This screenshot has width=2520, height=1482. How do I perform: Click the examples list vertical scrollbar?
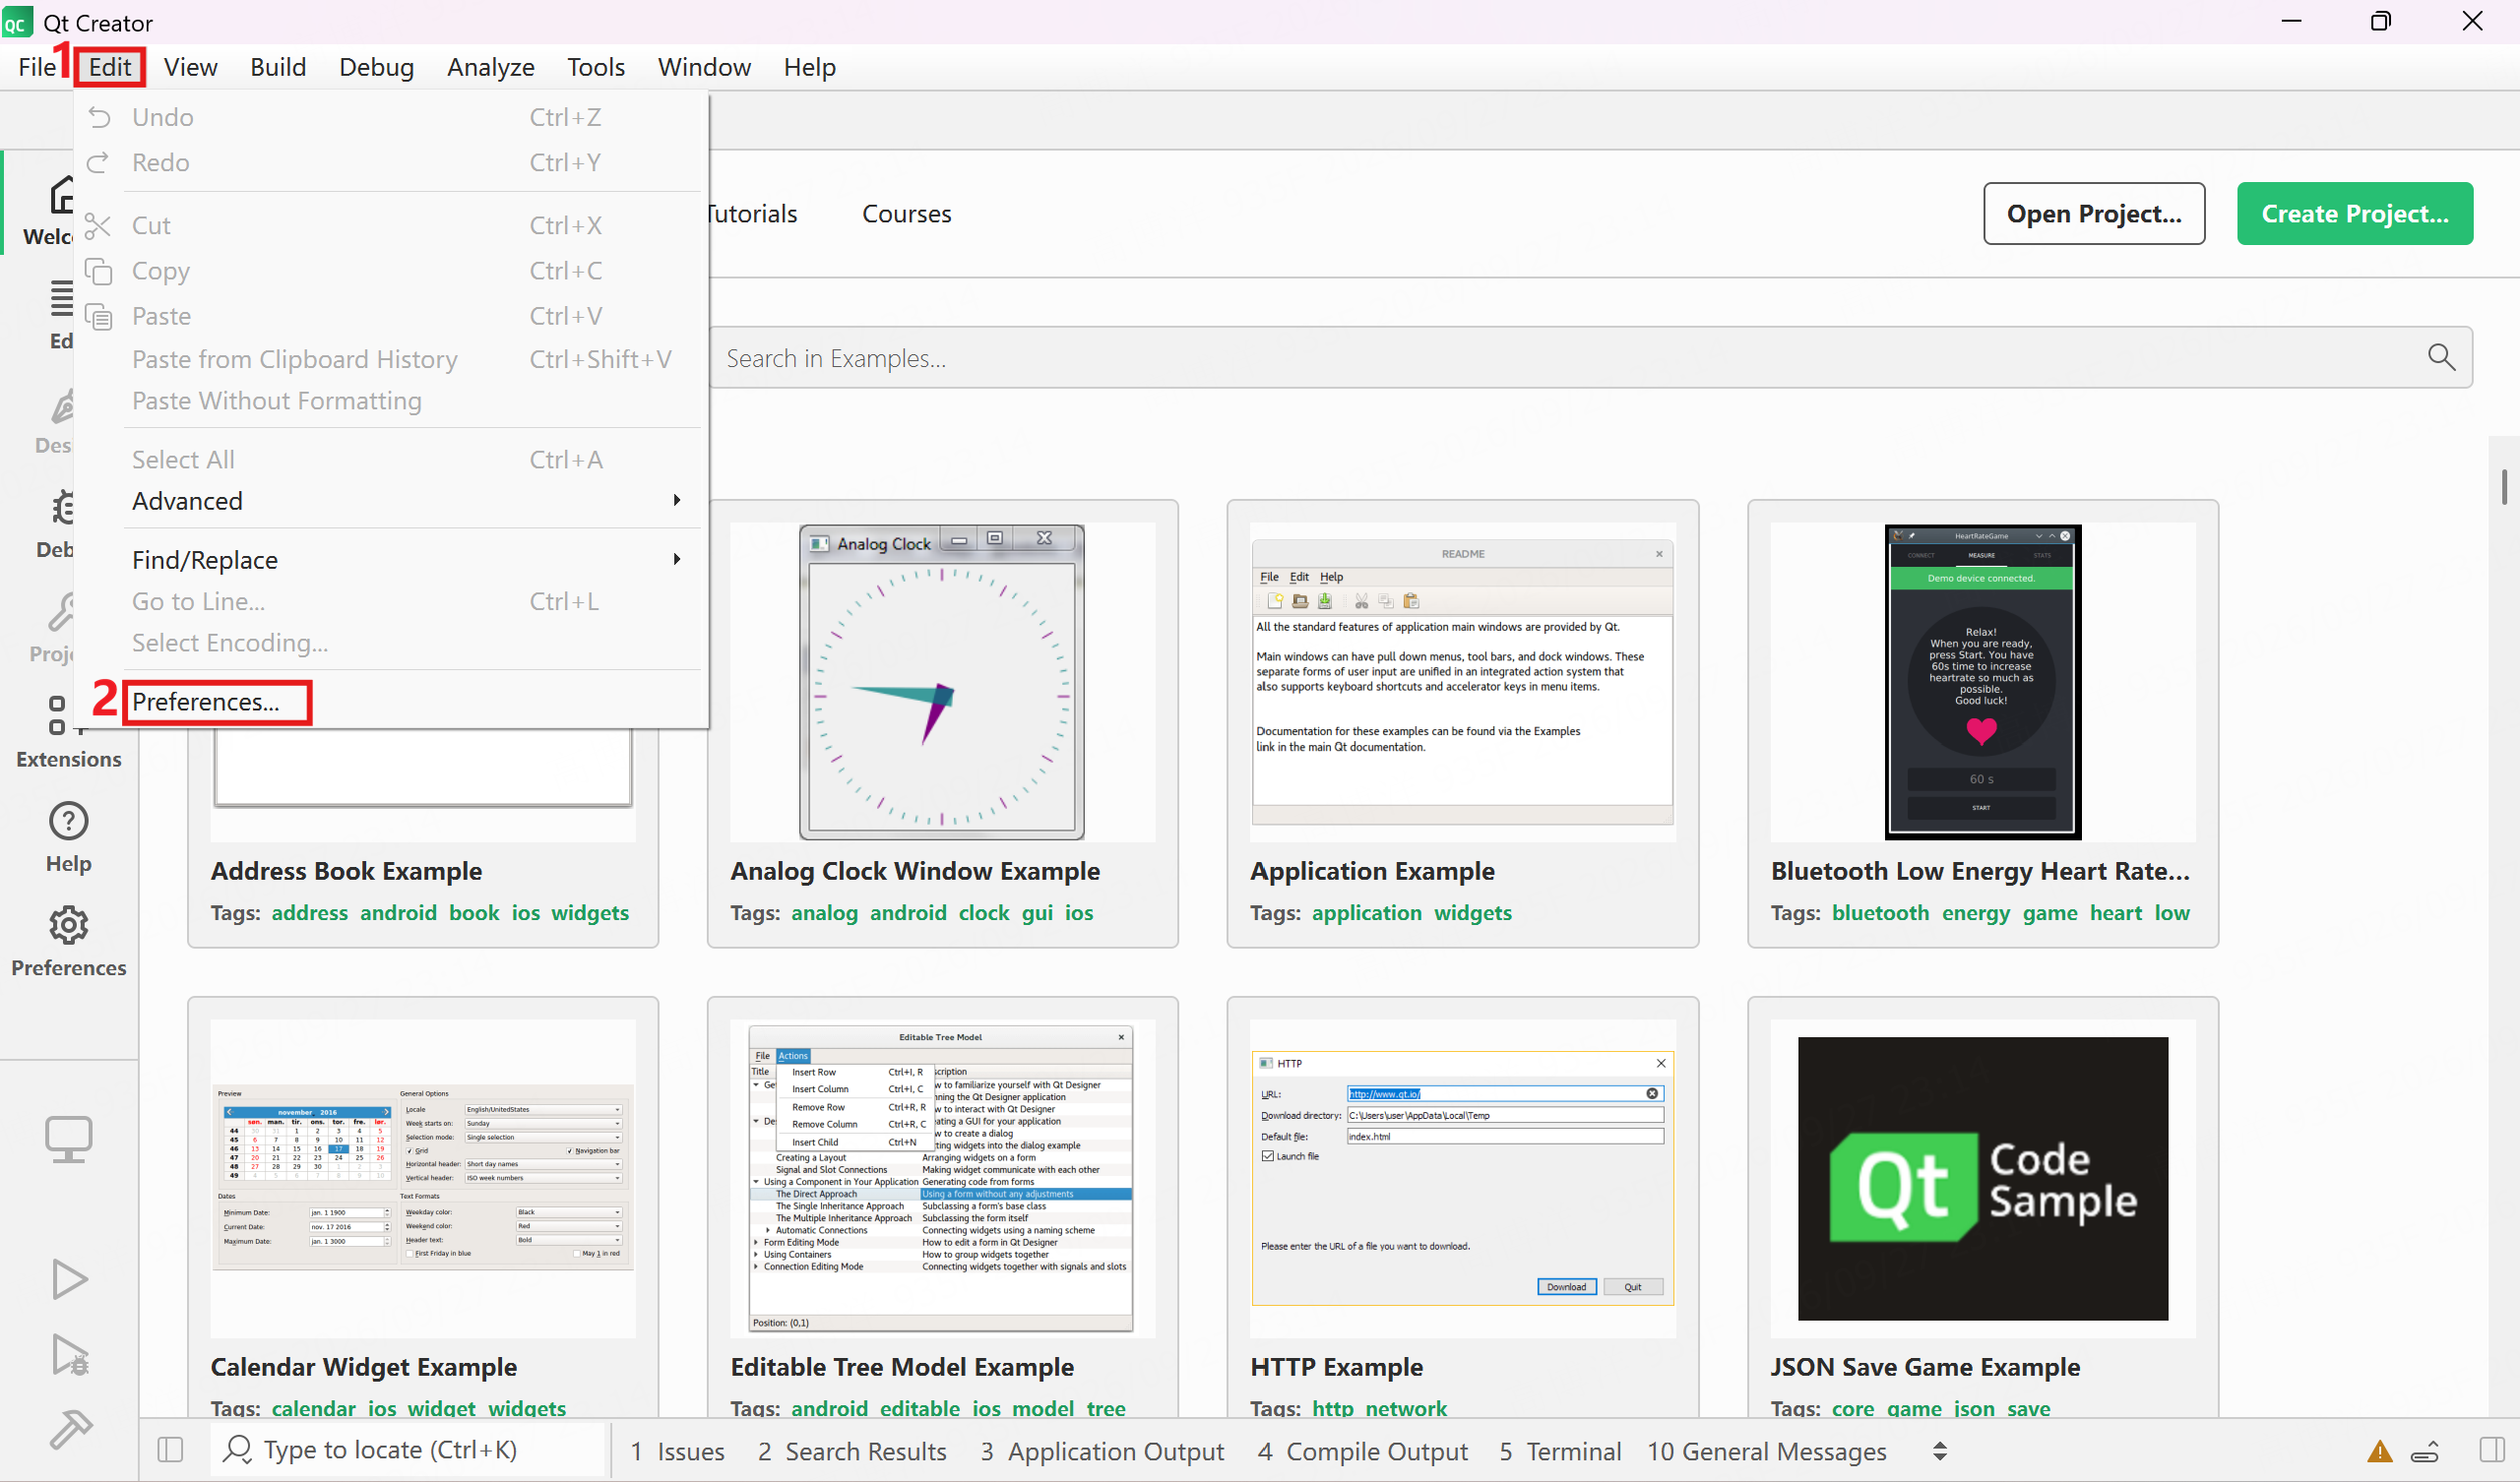coord(2504,487)
